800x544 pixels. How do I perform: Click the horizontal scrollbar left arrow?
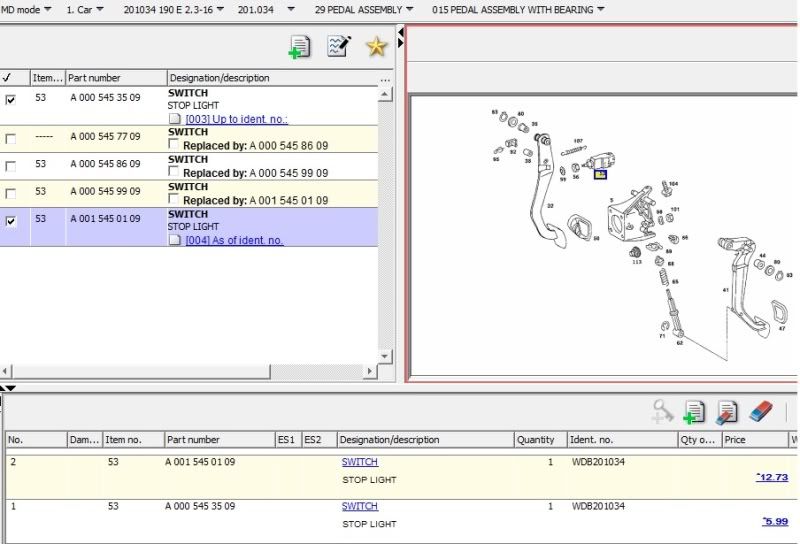pos(5,371)
